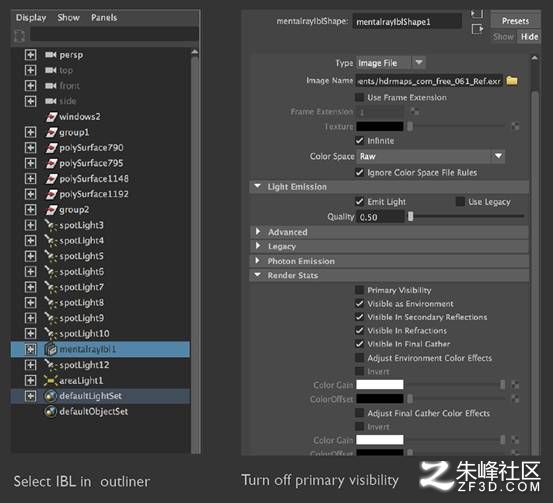
Task: Open the Color Space Raw dropdown
Action: (x=431, y=156)
